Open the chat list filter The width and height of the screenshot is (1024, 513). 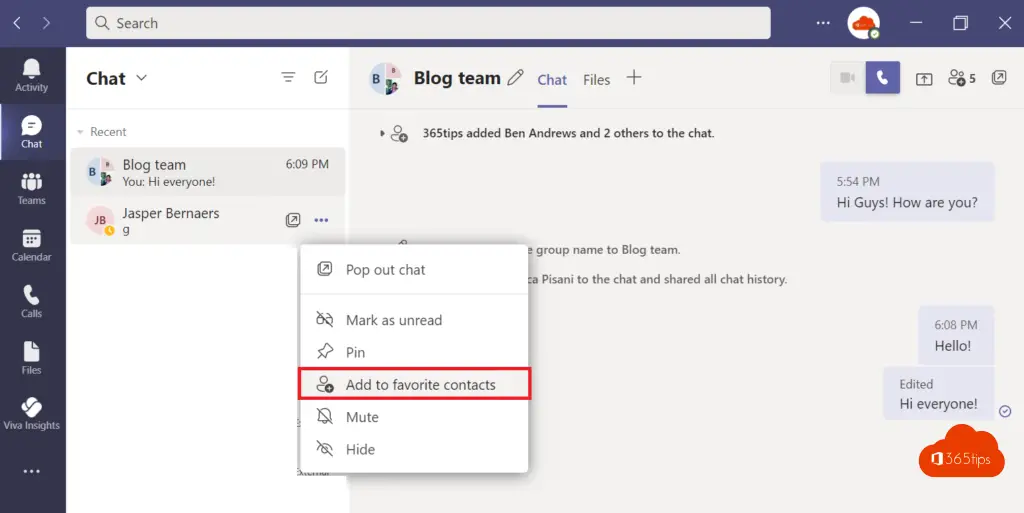pos(288,78)
